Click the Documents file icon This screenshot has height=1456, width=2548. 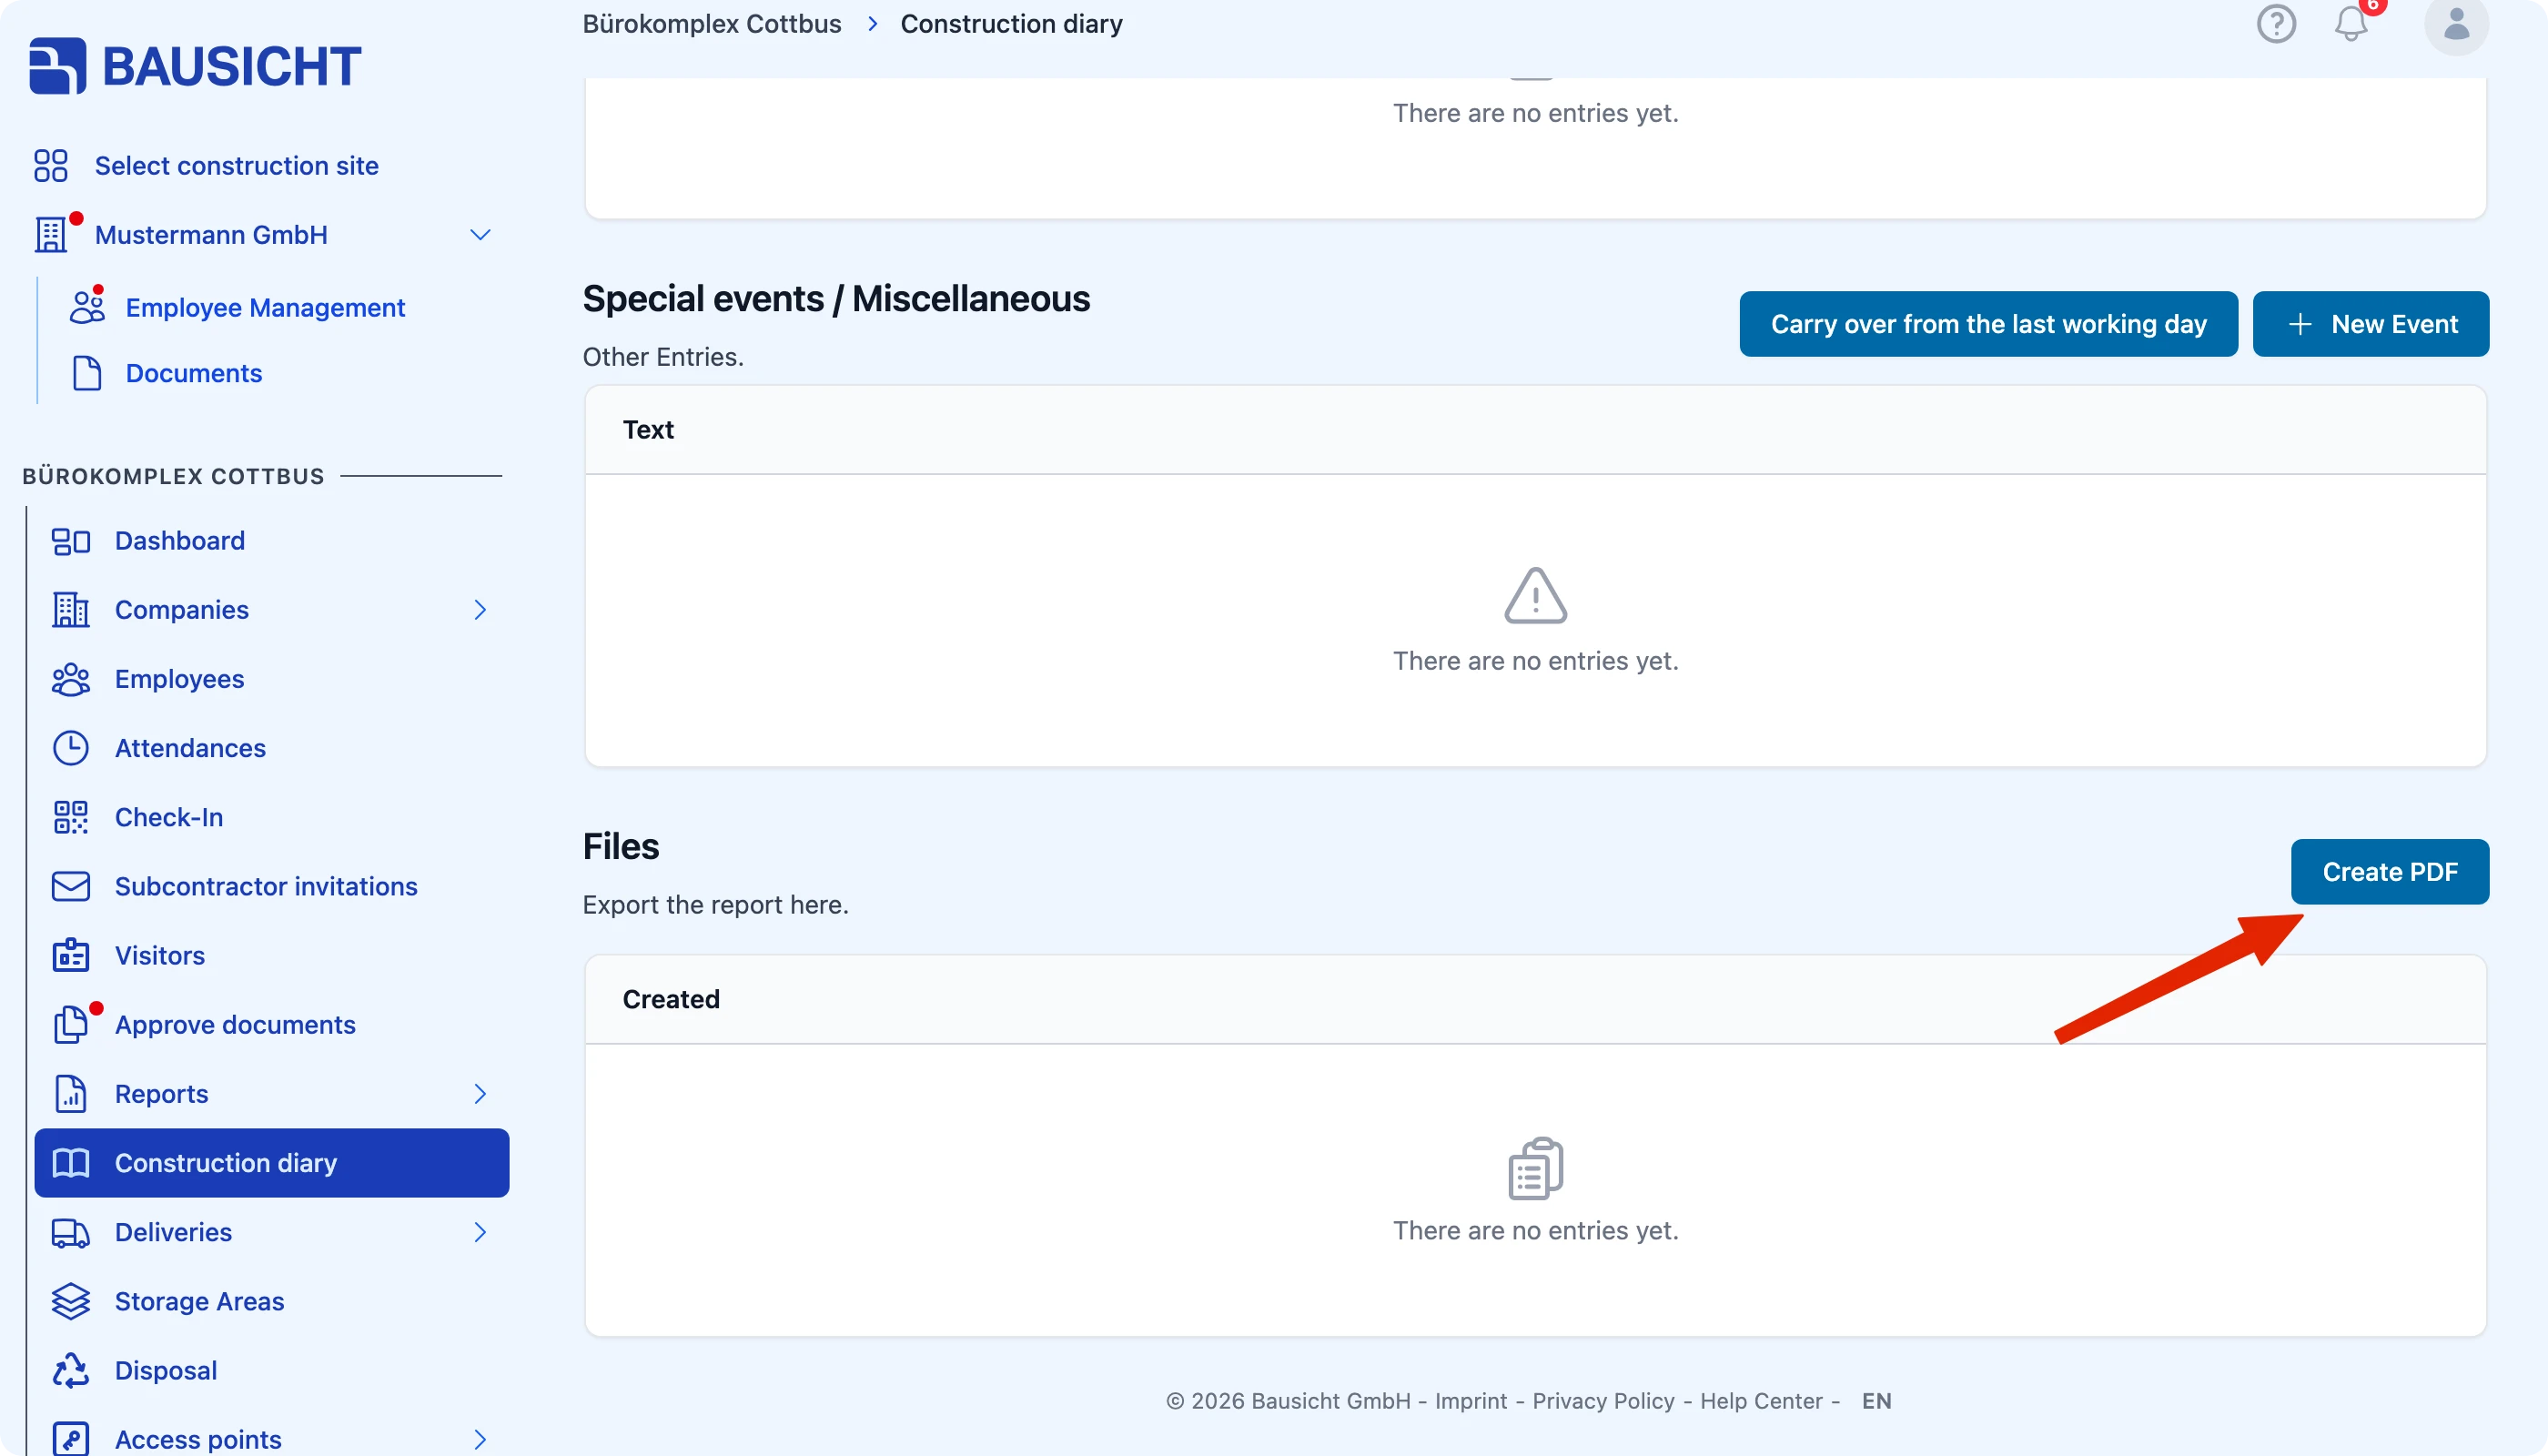[x=87, y=373]
